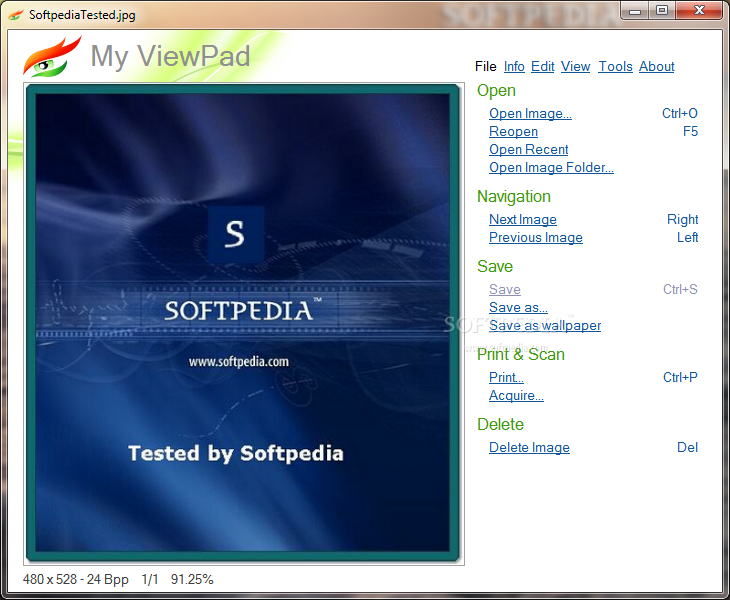Open the View menu
The image size is (730, 600).
[575, 67]
